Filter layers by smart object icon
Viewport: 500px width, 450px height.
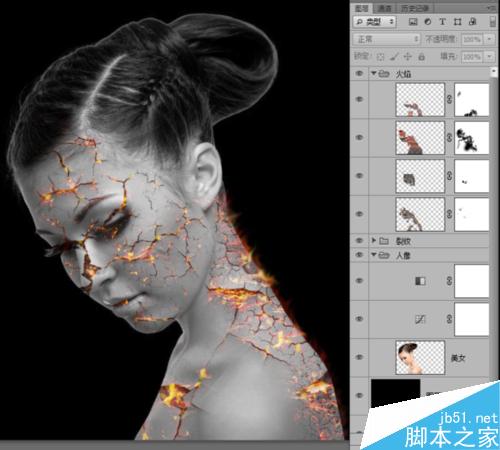coord(472,22)
